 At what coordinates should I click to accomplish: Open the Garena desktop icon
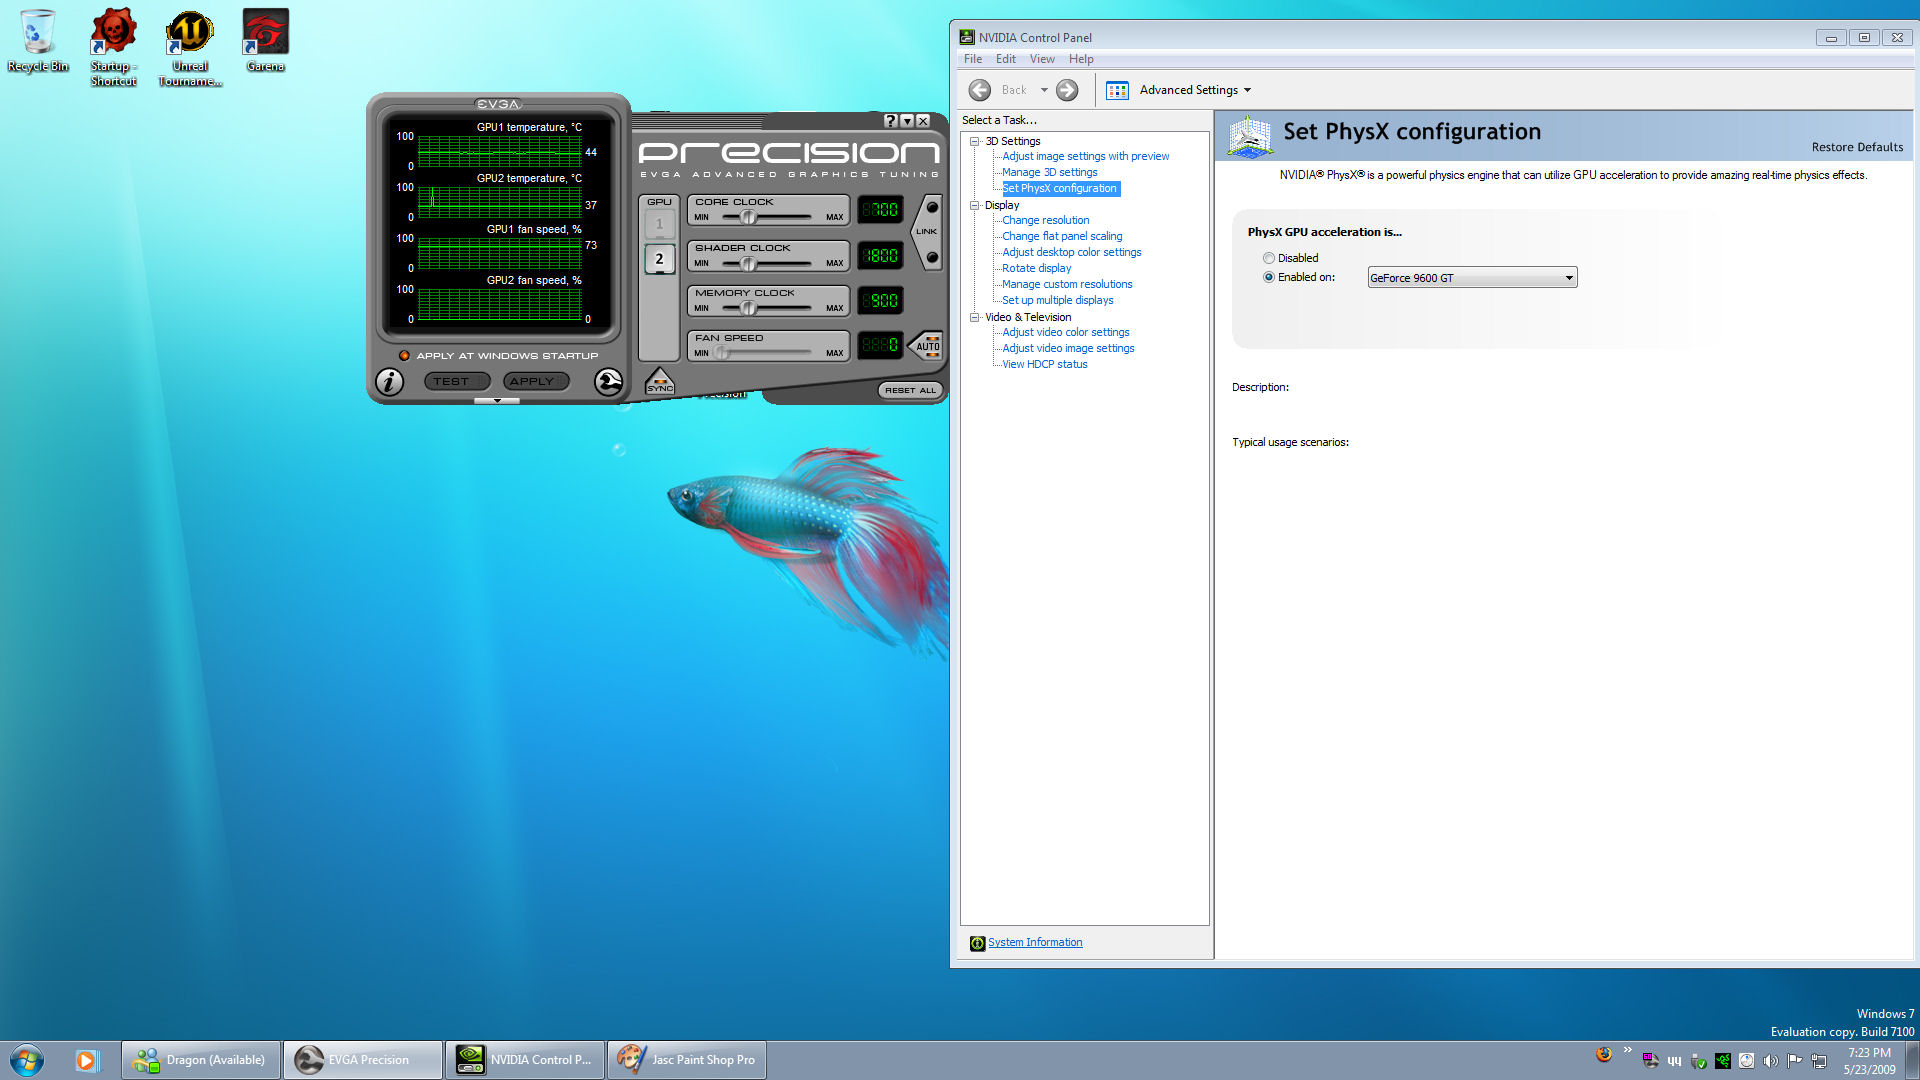[x=266, y=40]
